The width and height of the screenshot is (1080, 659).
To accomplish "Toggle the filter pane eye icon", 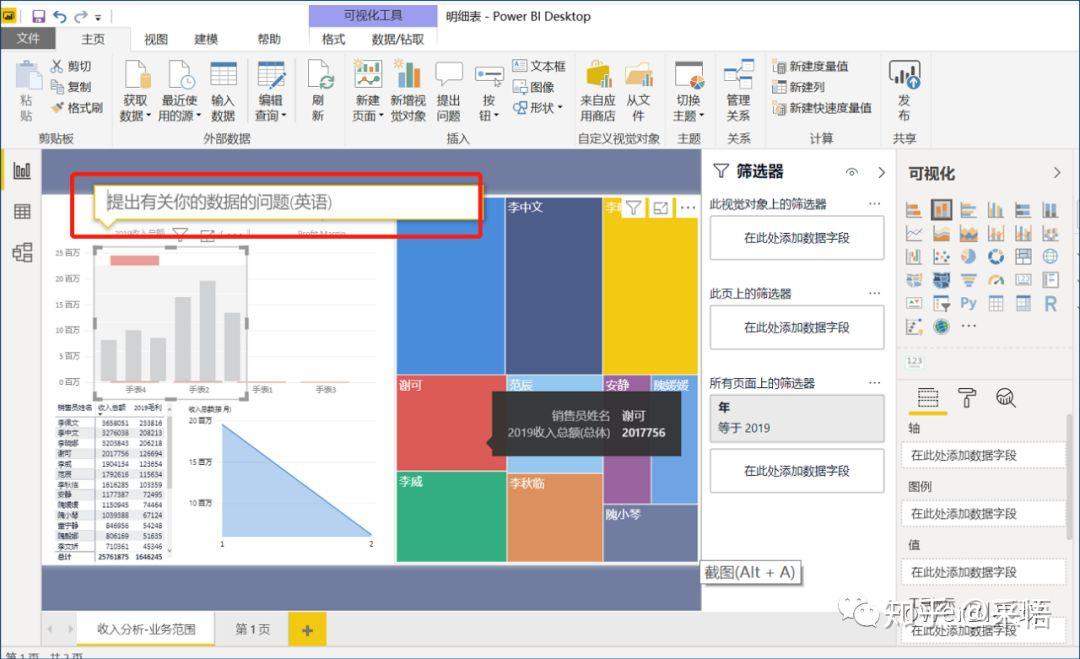I will pyautogui.click(x=852, y=172).
